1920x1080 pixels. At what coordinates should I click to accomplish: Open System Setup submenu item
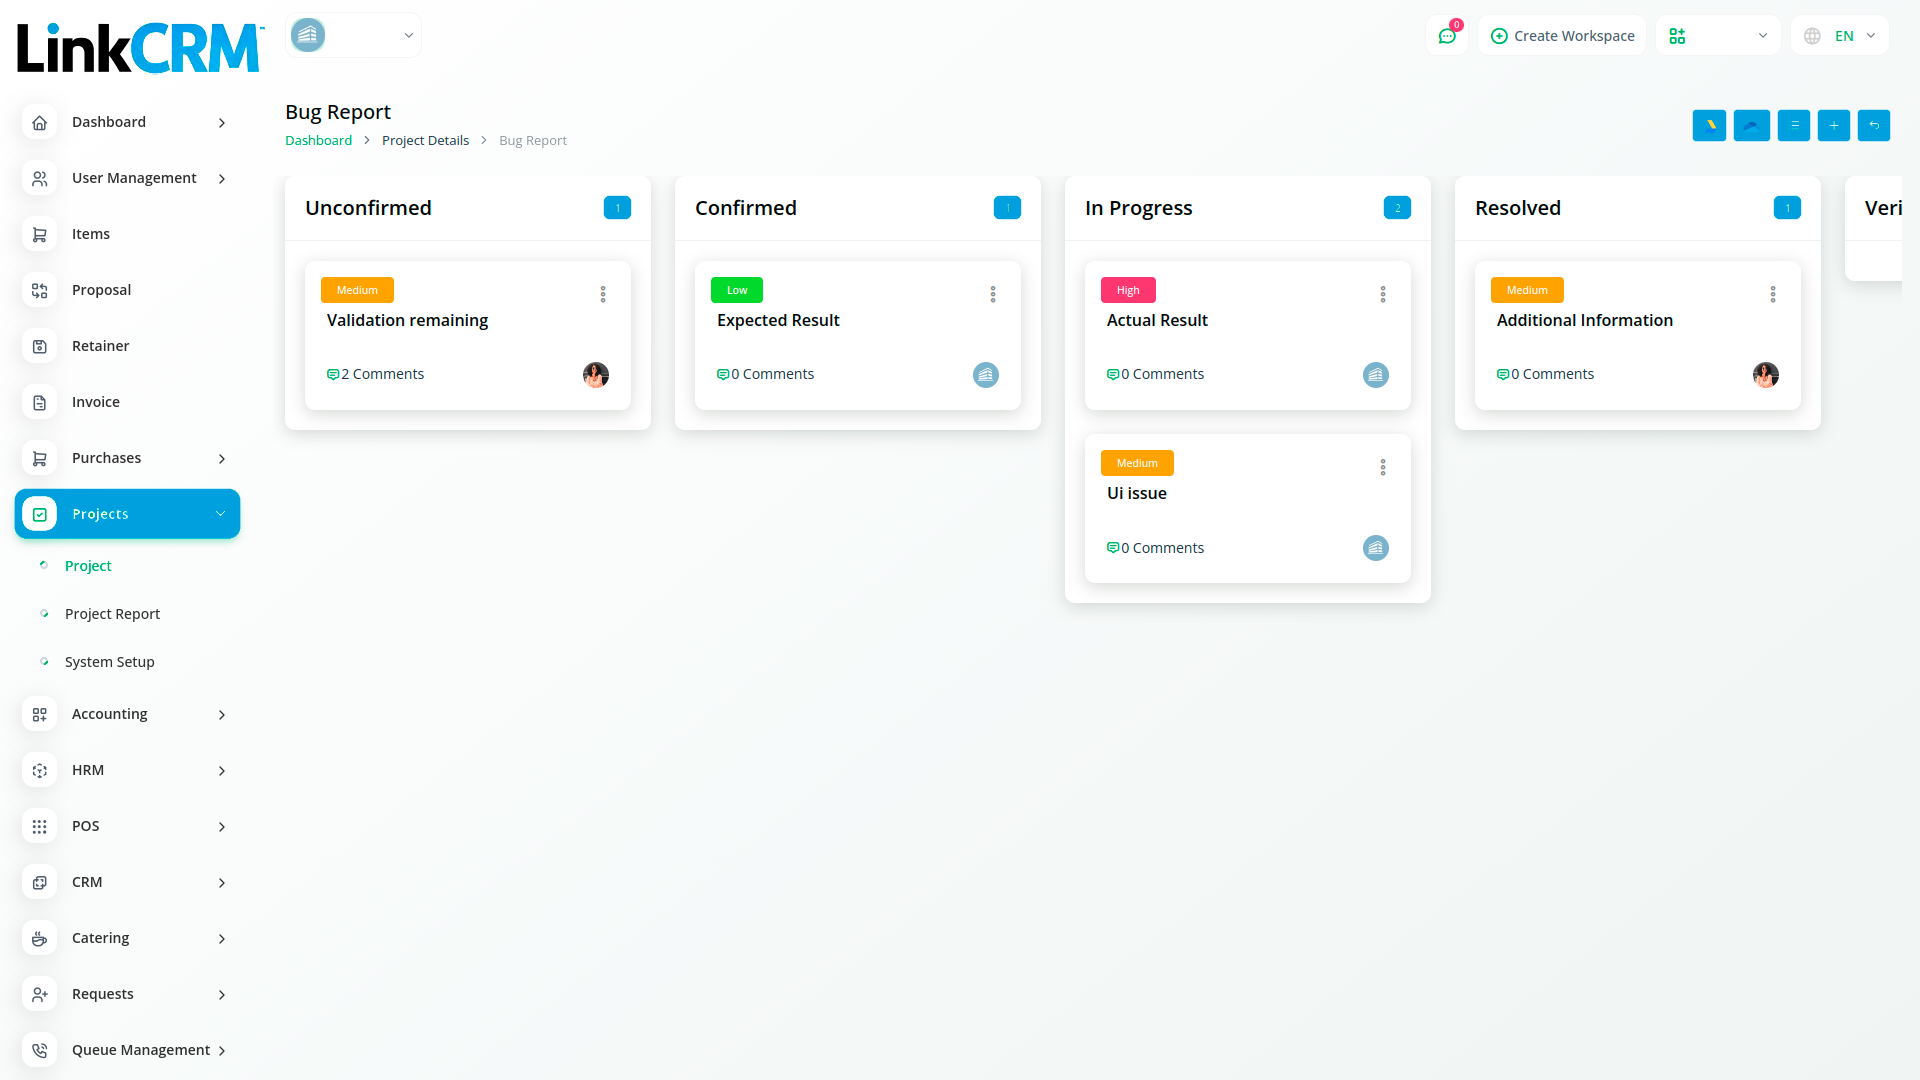(109, 662)
